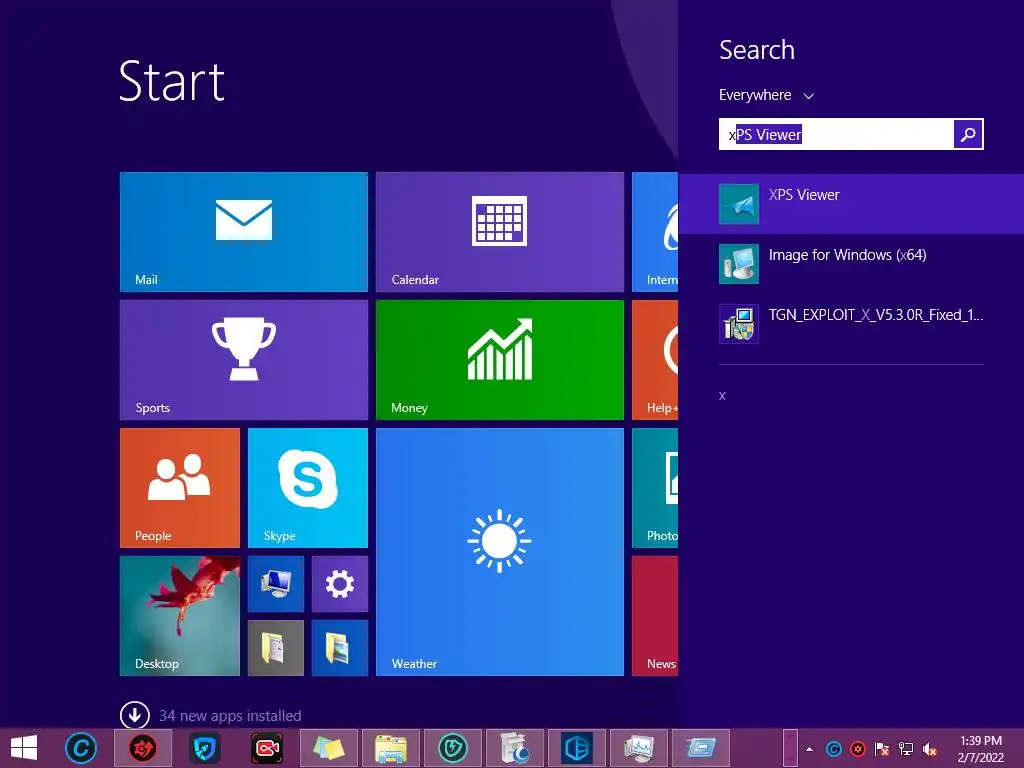Screen dimensions: 1024x768
Task: Open the Run dialog taskbar icon
Action: 701,748
